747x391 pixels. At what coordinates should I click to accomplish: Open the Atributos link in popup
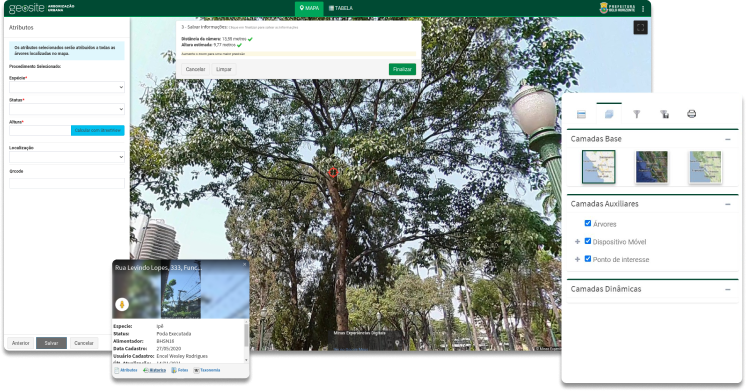pos(126,370)
